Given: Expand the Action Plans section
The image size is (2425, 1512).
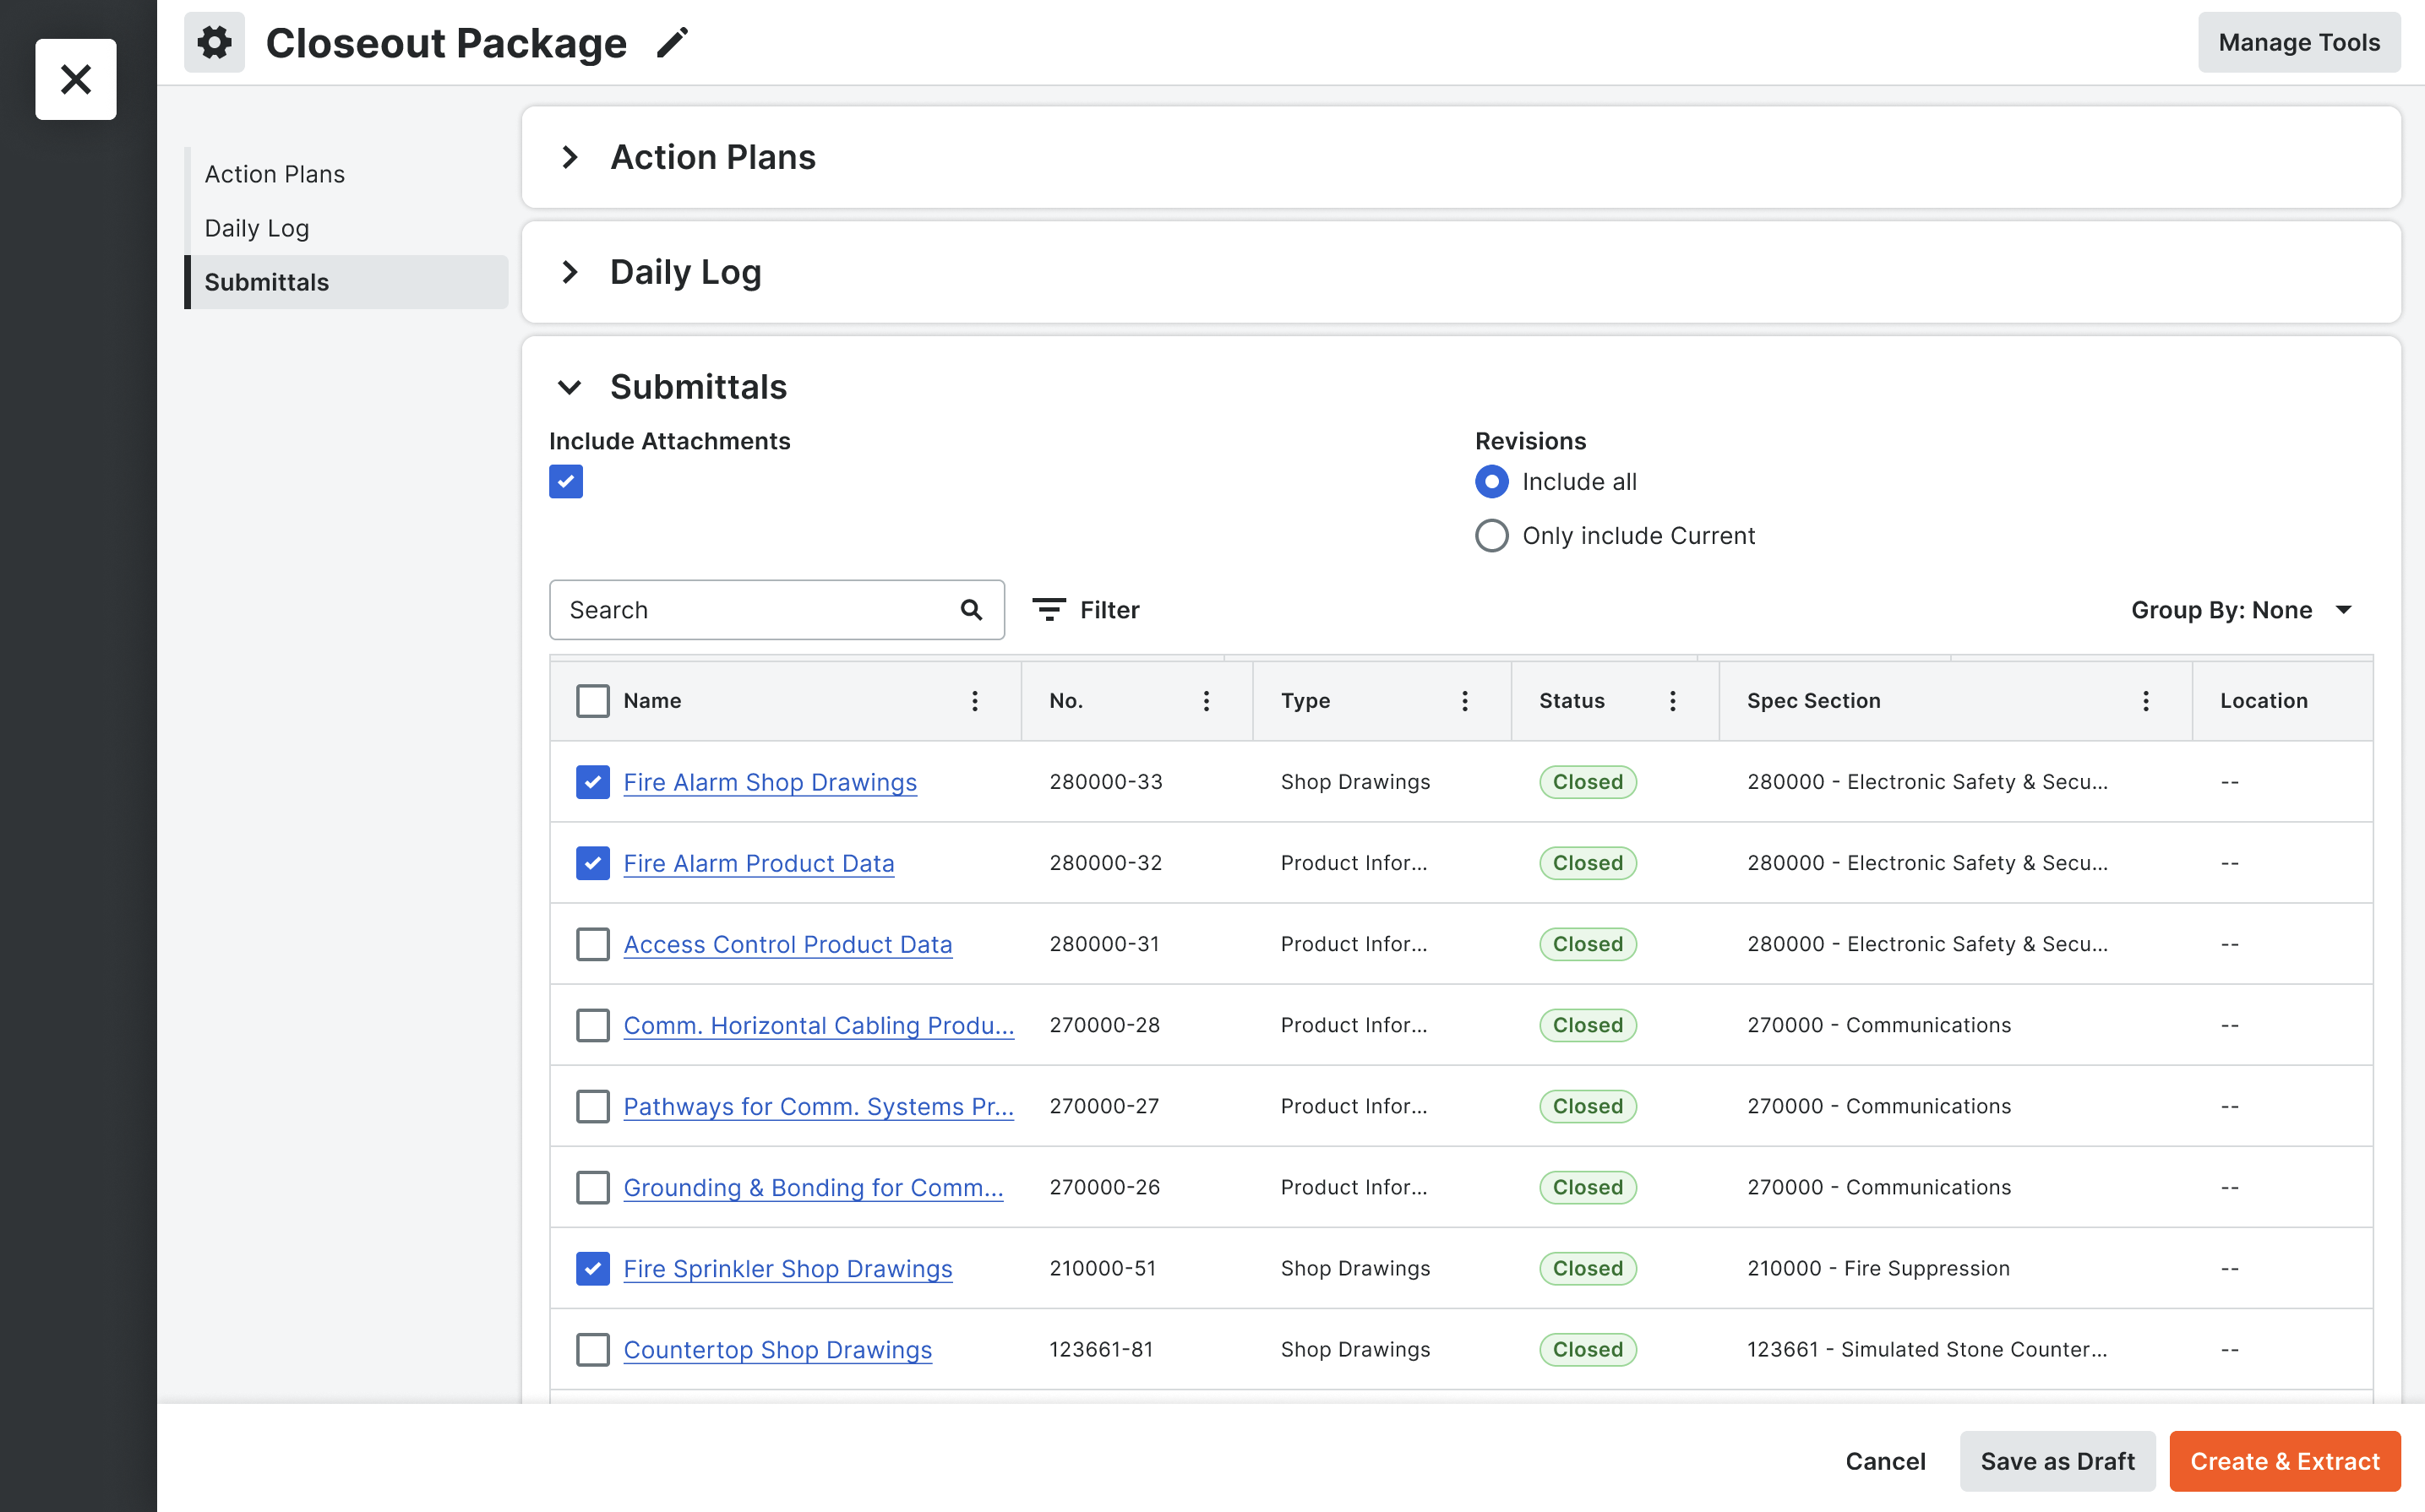Looking at the screenshot, I should pyautogui.click(x=570, y=157).
